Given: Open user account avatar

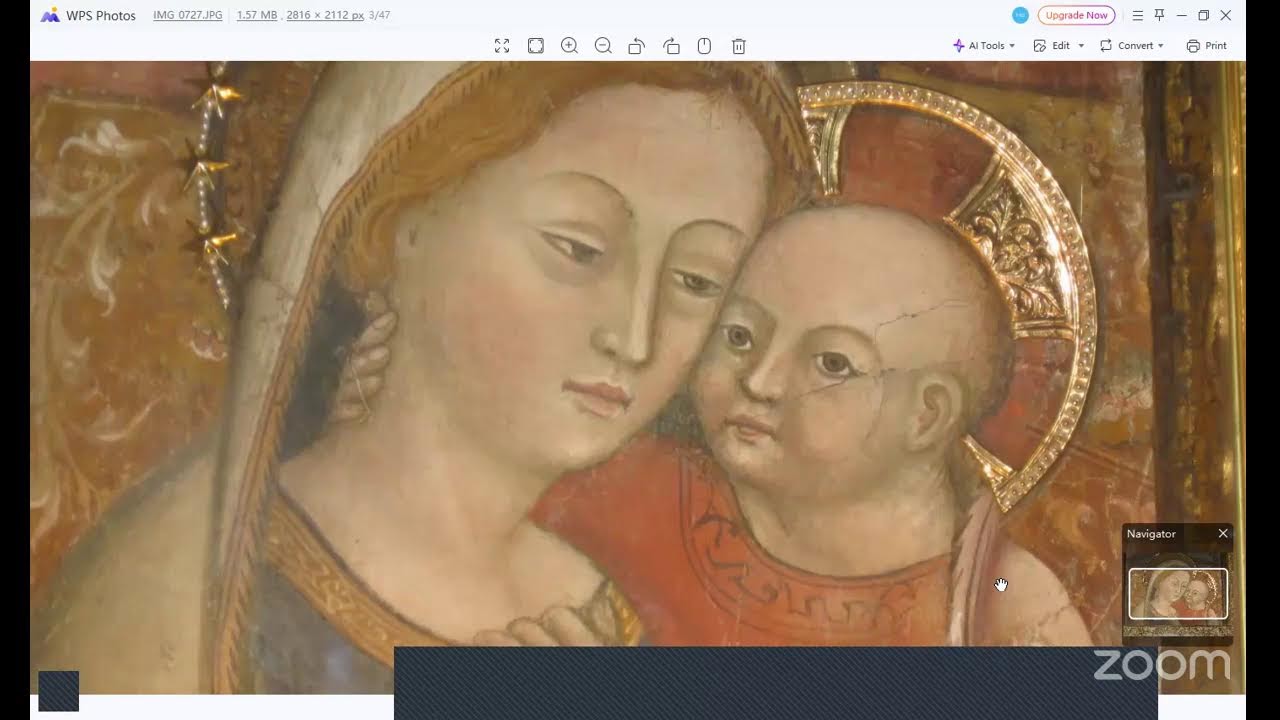Looking at the screenshot, I should pyautogui.click(x=1020, y=15).
